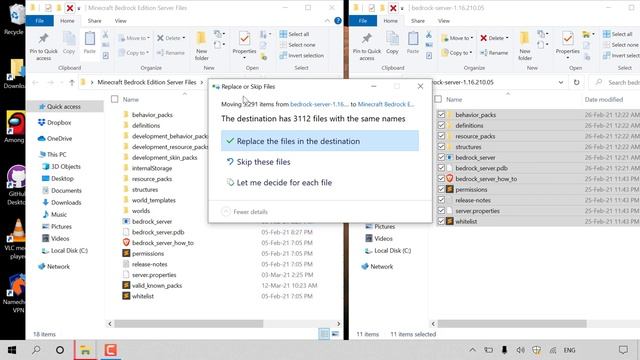Switch to details view in left window

pos(324,334)
